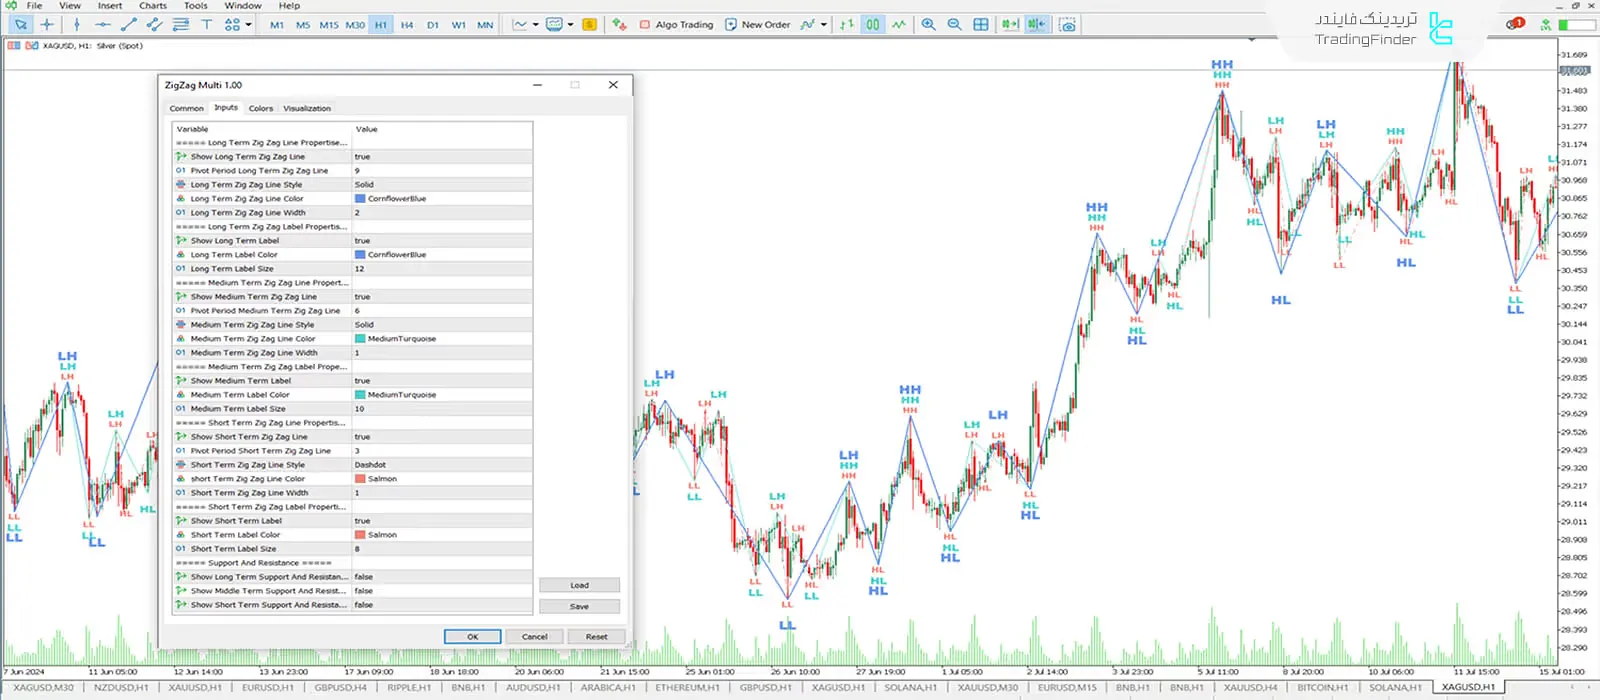Viewport: 1600px width, 700px height.
Task: Toggle Show Short Term Support And Resistance value
Action: [440, 605]
